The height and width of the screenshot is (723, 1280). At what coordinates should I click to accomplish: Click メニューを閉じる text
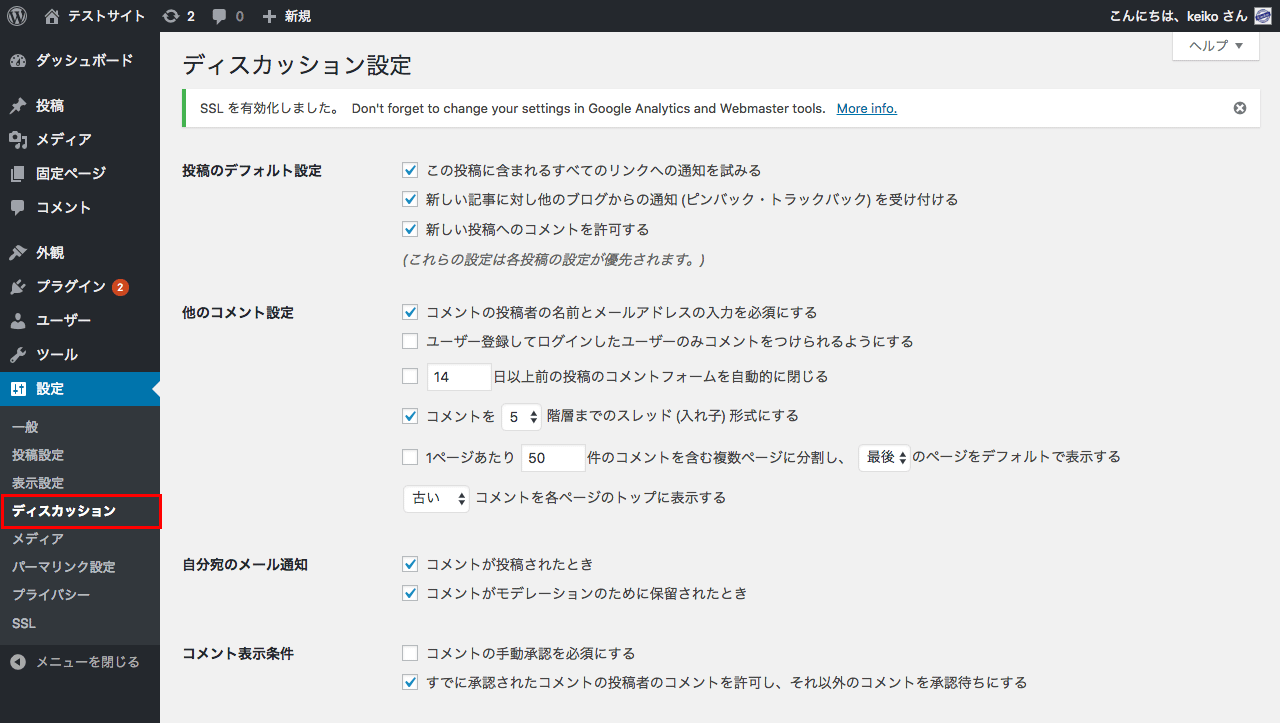coord(88,662)
